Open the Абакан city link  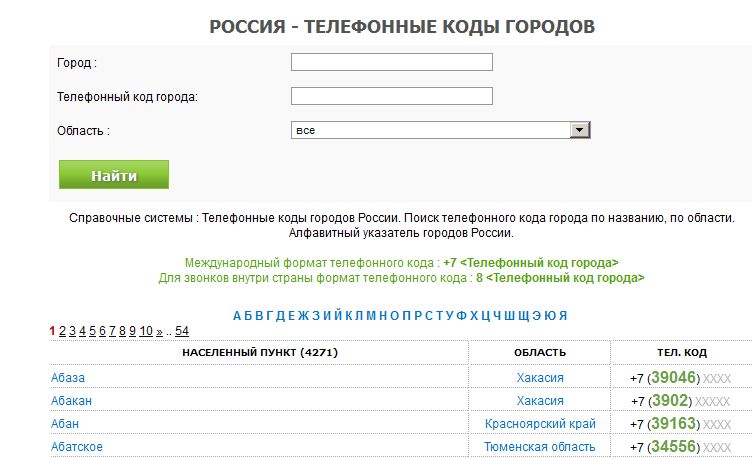pyautogui.click(x=71, y=400)
